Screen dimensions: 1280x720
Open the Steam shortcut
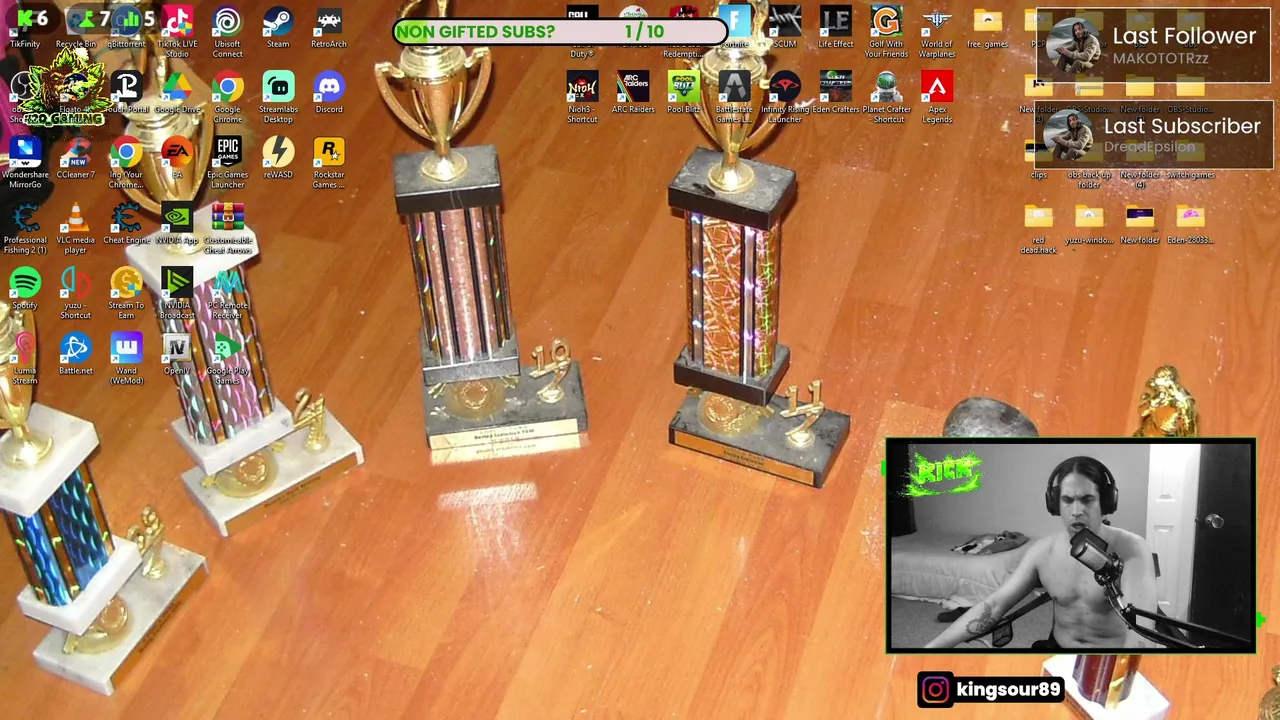tap(278, 28)
